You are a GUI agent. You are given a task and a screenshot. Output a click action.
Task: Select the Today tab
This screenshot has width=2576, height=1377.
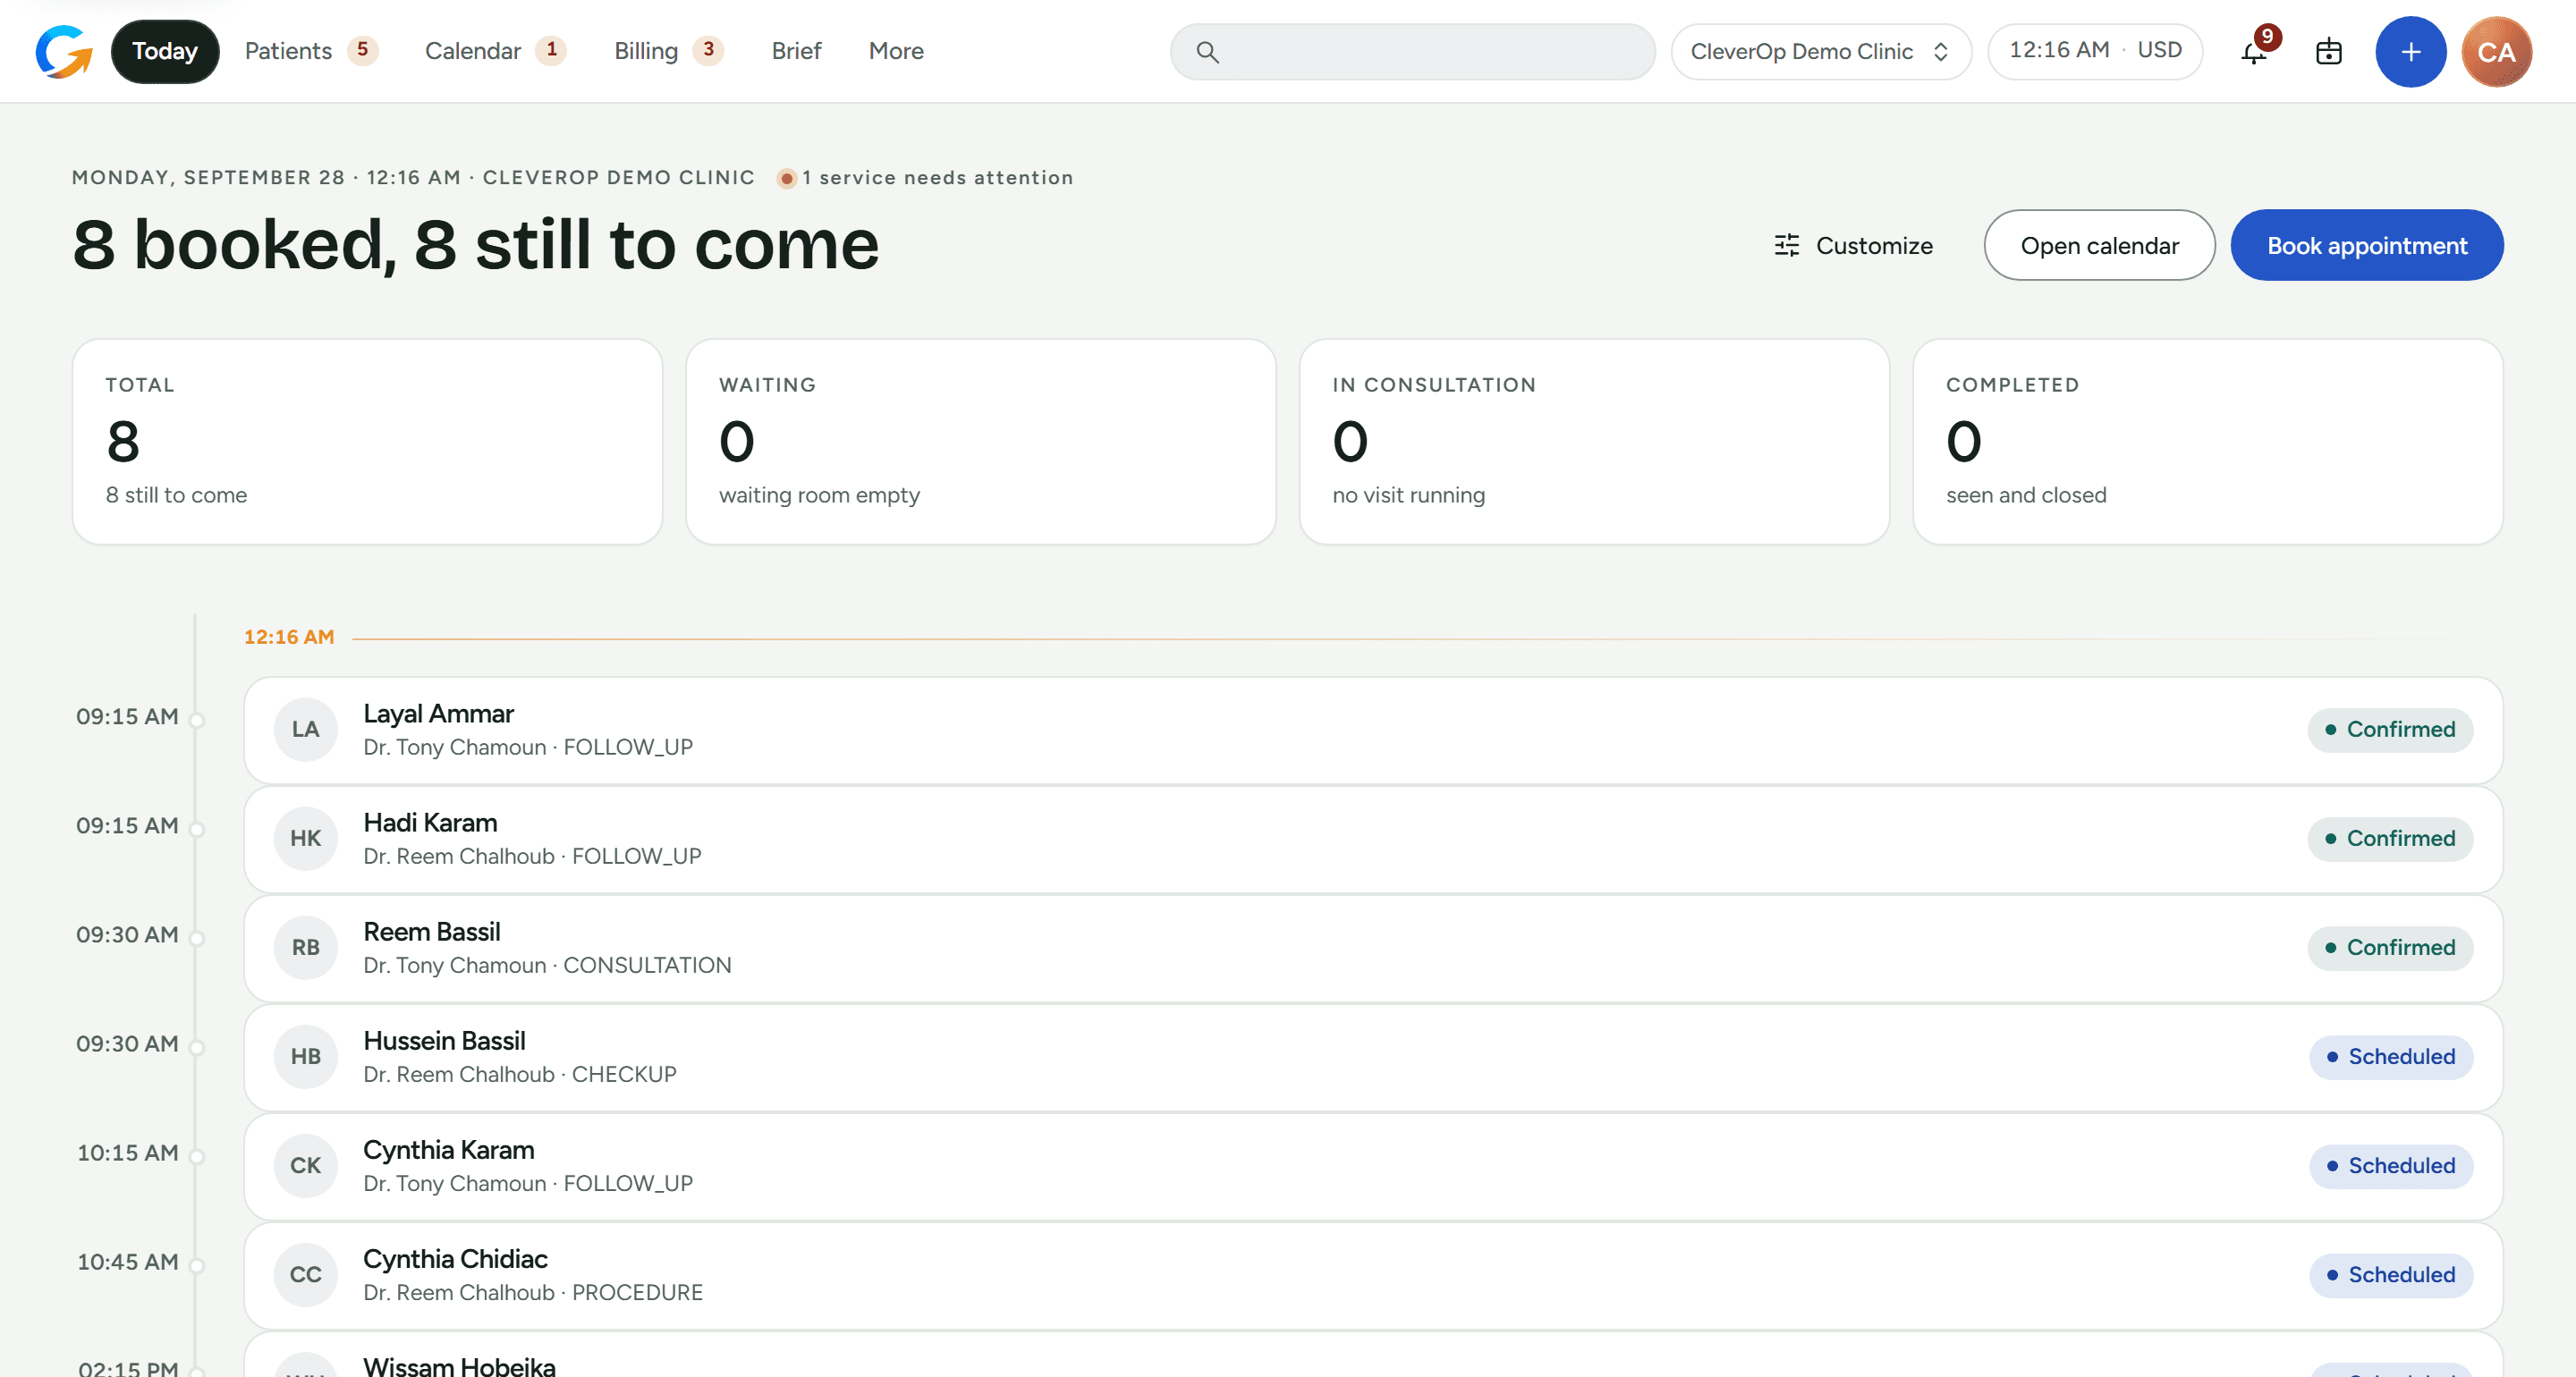[x=165, y=51]
